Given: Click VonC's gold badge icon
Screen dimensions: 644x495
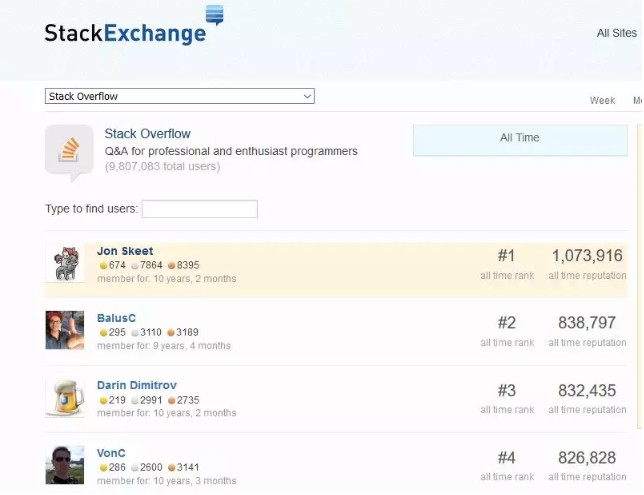Looking at the screenshot, I should (102, 466).
